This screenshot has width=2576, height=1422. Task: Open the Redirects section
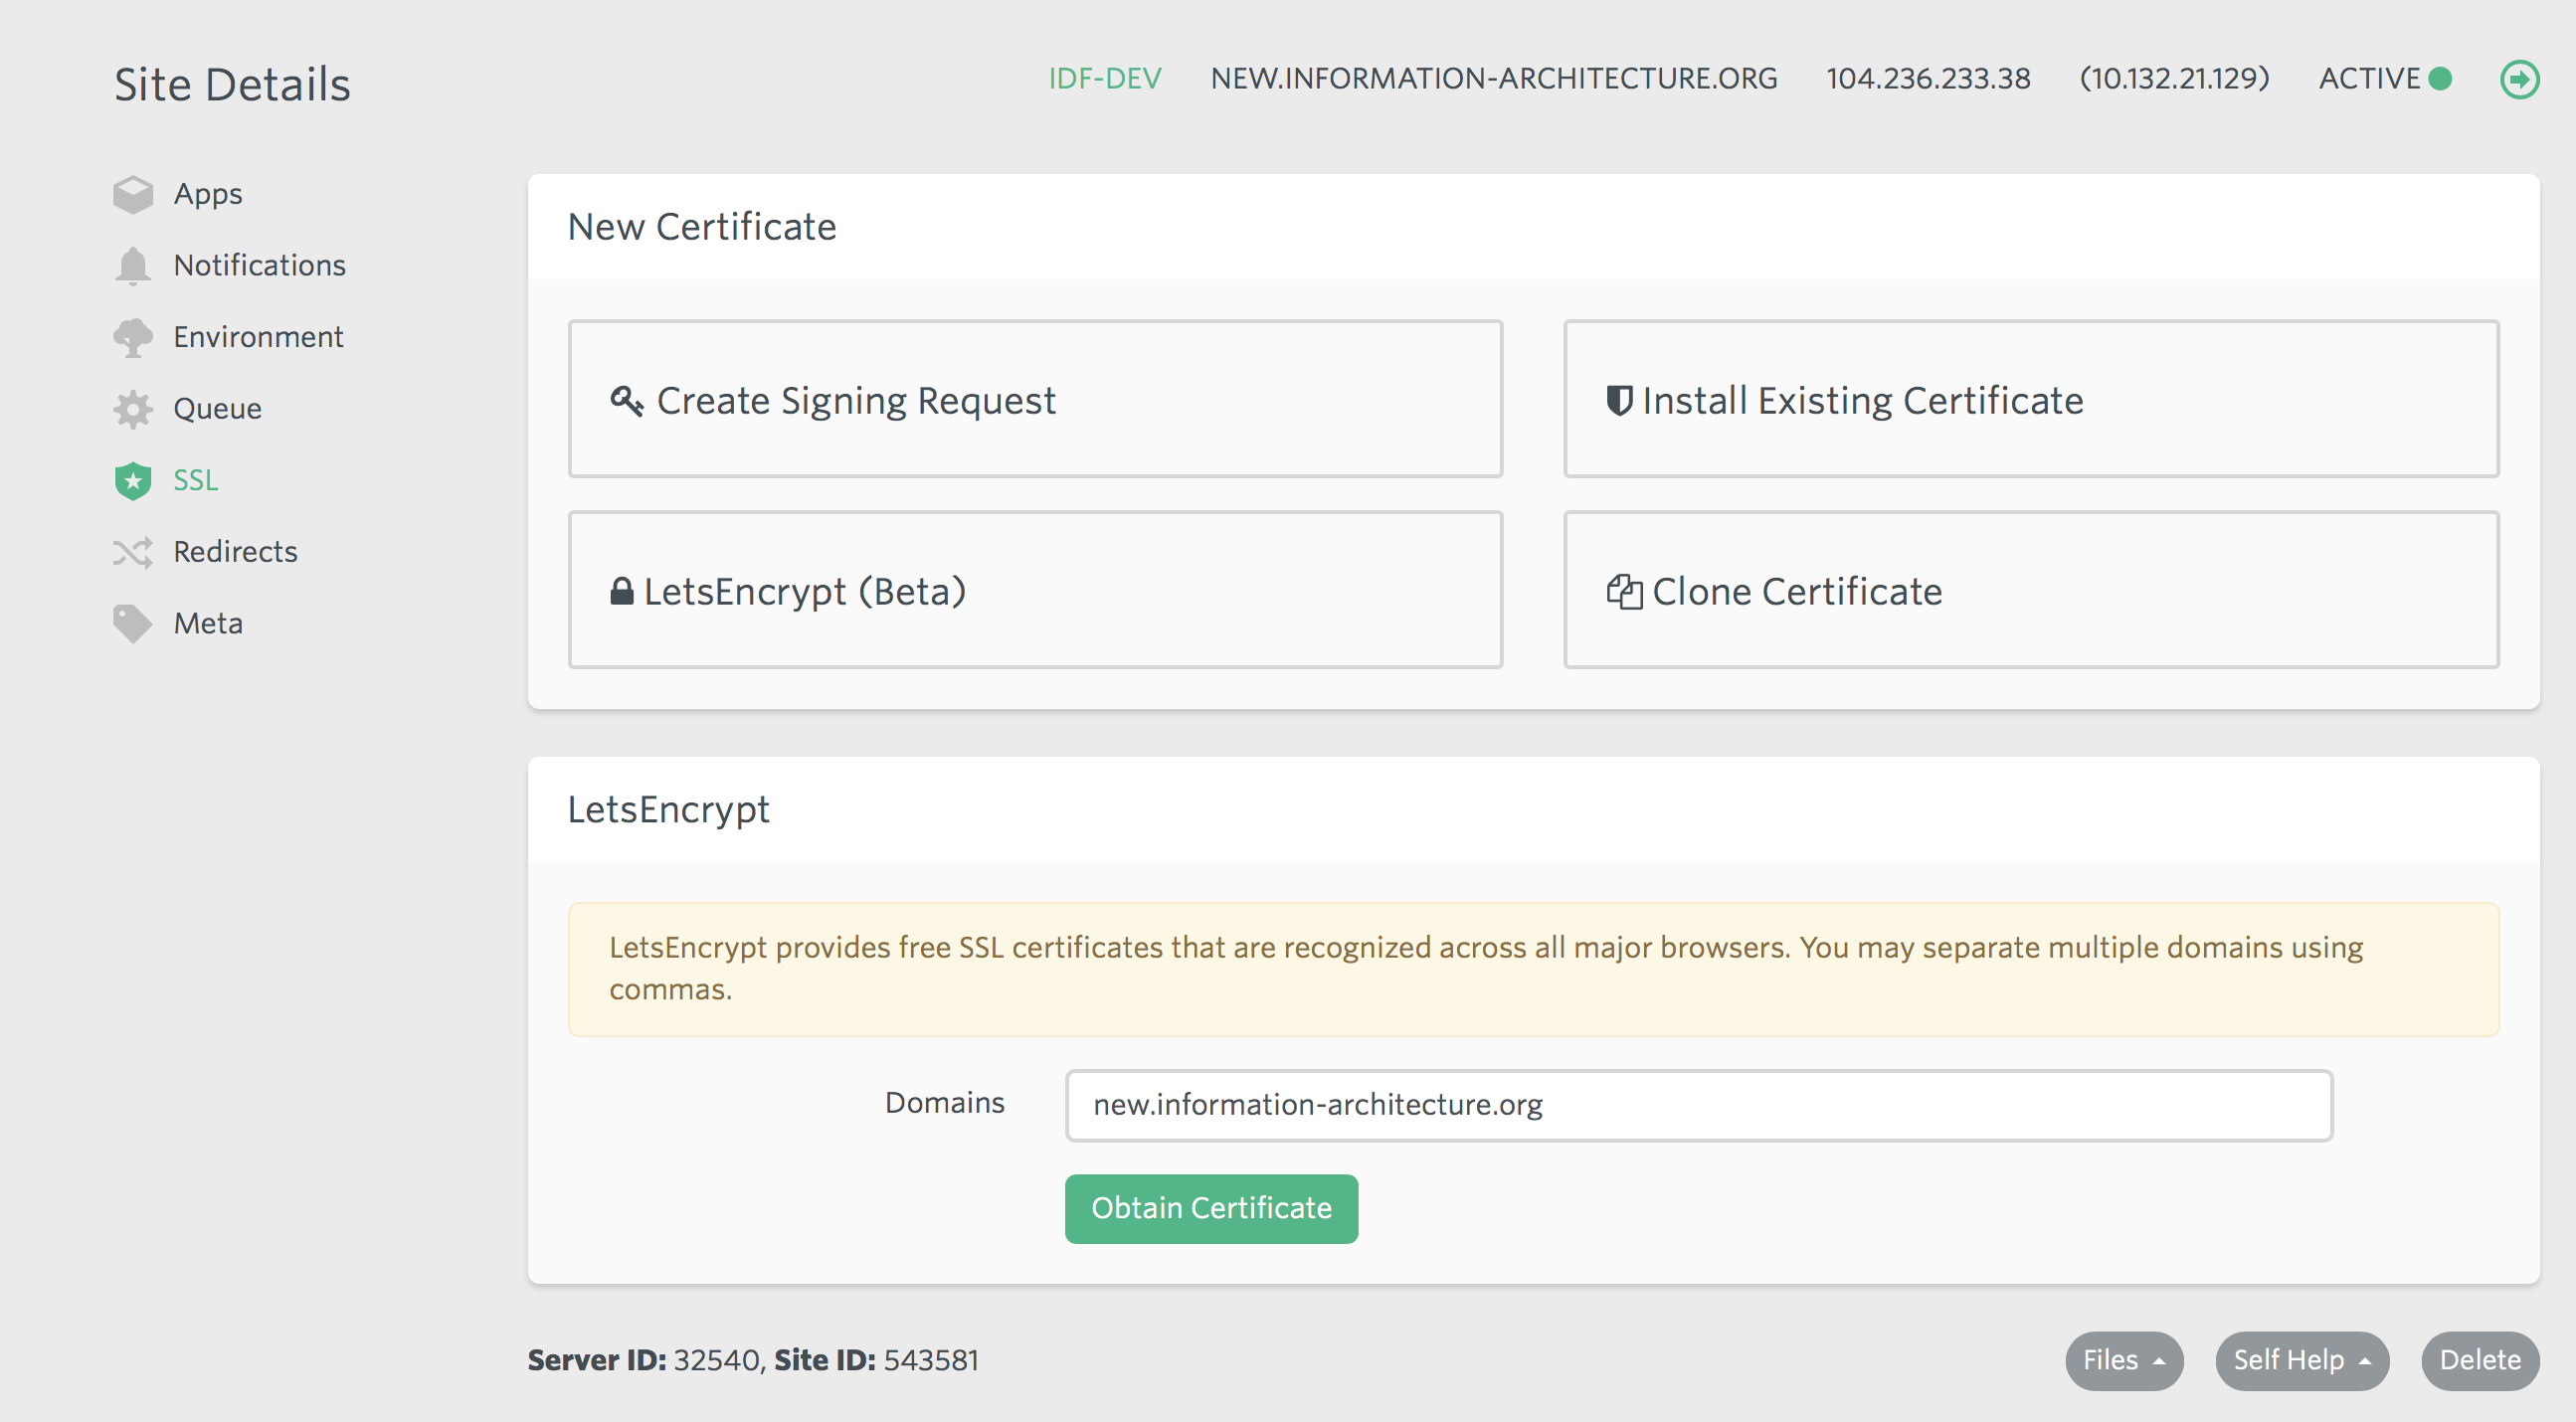(235, 552)
